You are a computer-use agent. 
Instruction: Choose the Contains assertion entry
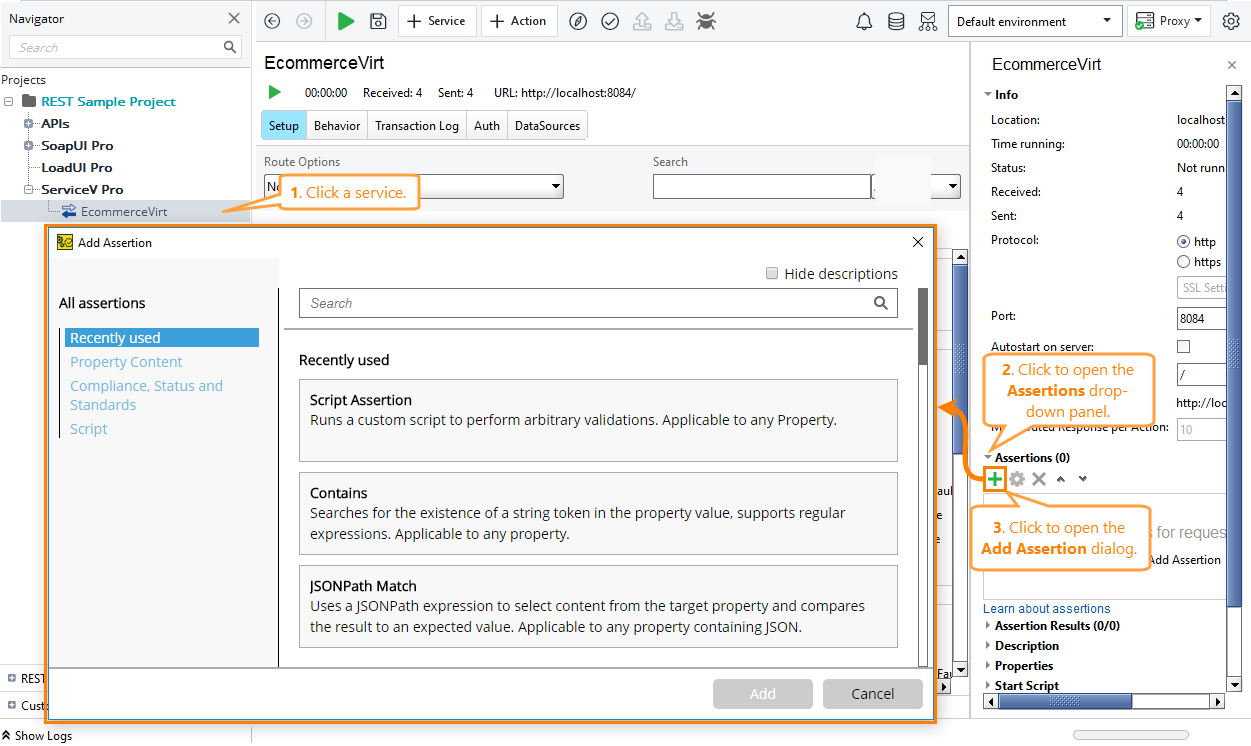[x=598, y=513]
